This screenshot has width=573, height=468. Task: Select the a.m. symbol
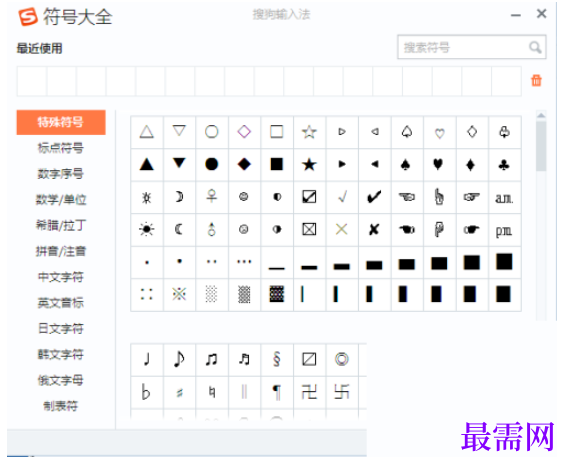pyautogui.click(x=504, y=198)
